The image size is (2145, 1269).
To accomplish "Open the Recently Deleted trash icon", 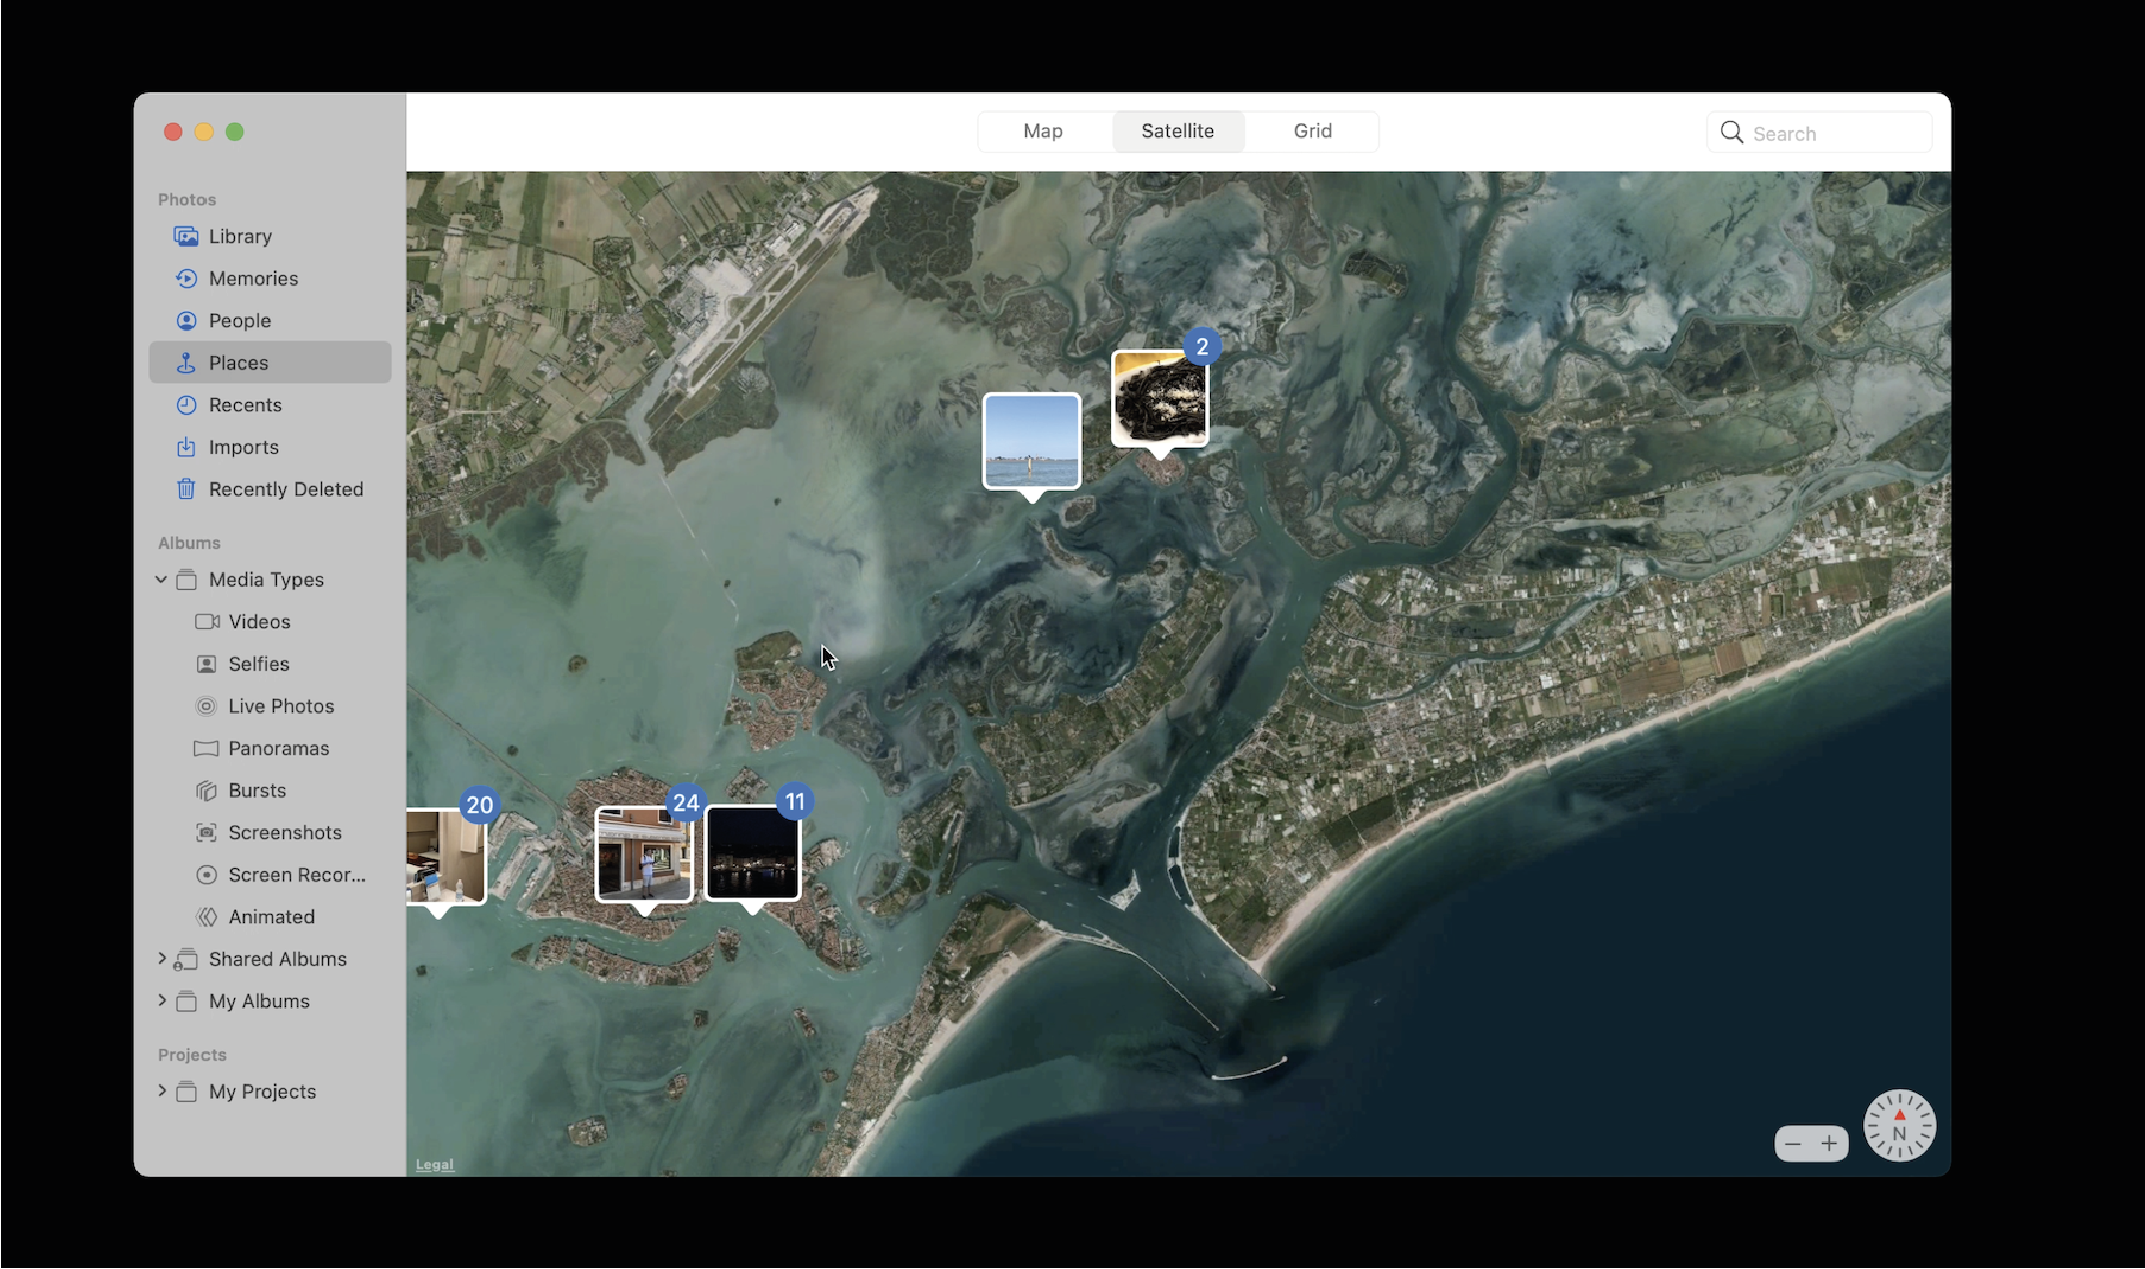I will [x=186, y=489].
